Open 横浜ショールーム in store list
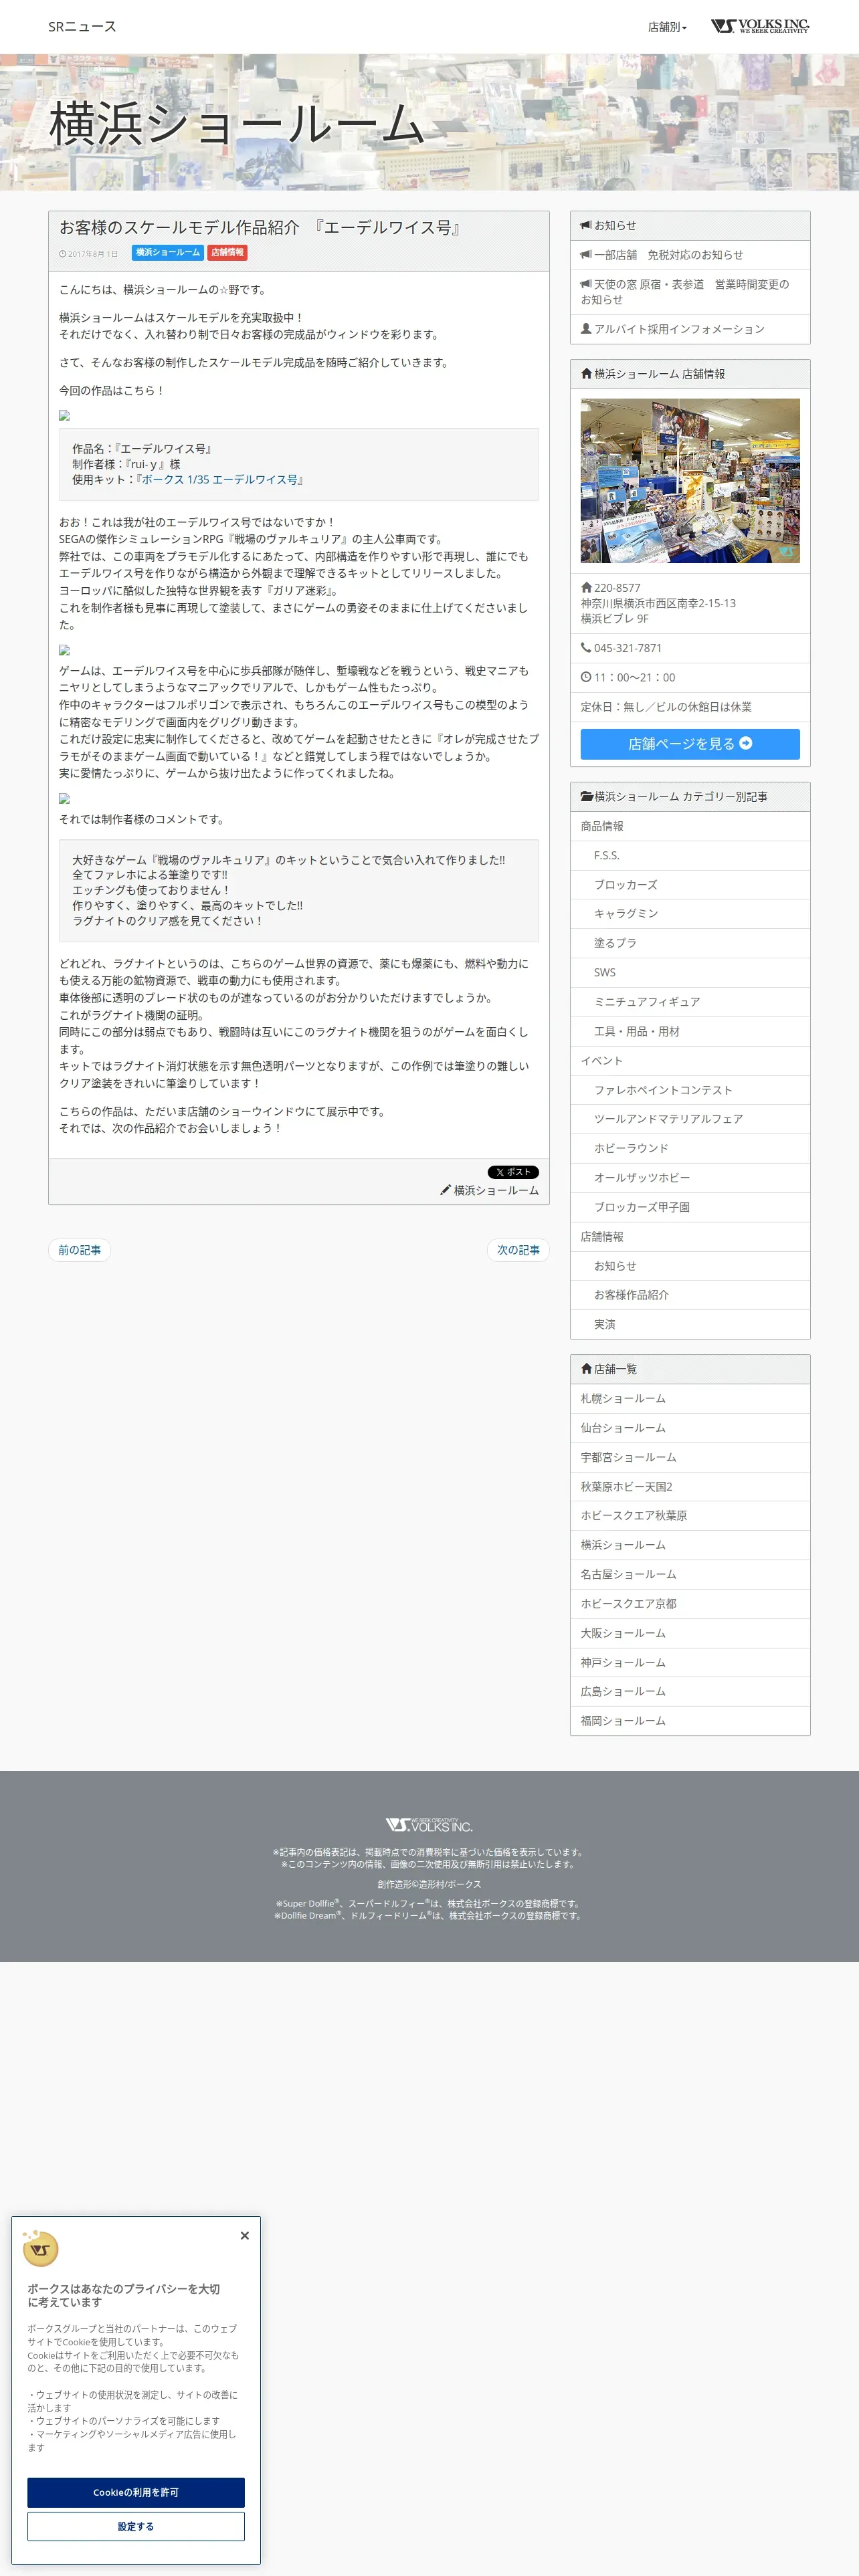Viewport: 859px width, 2576px height. [690, 1545]
